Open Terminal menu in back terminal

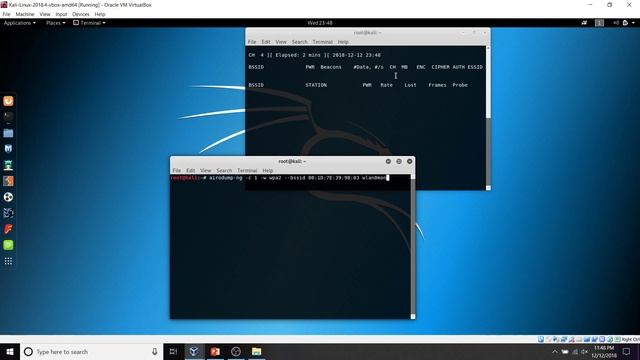point(322,42)
